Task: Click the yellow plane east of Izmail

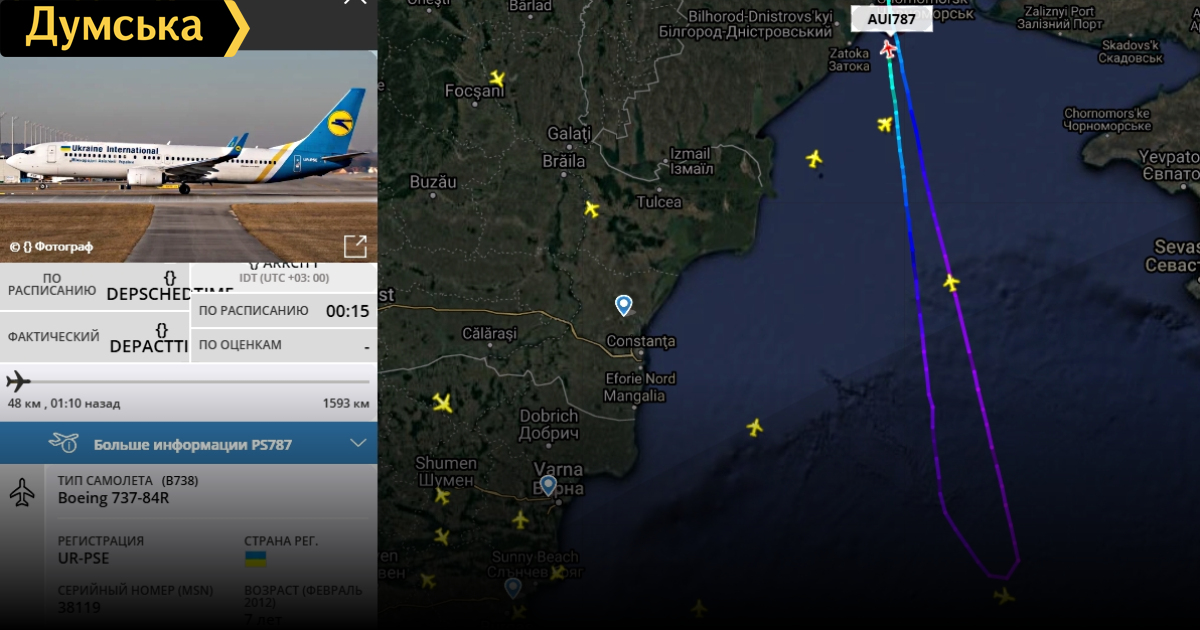Action: coord(814,158)
